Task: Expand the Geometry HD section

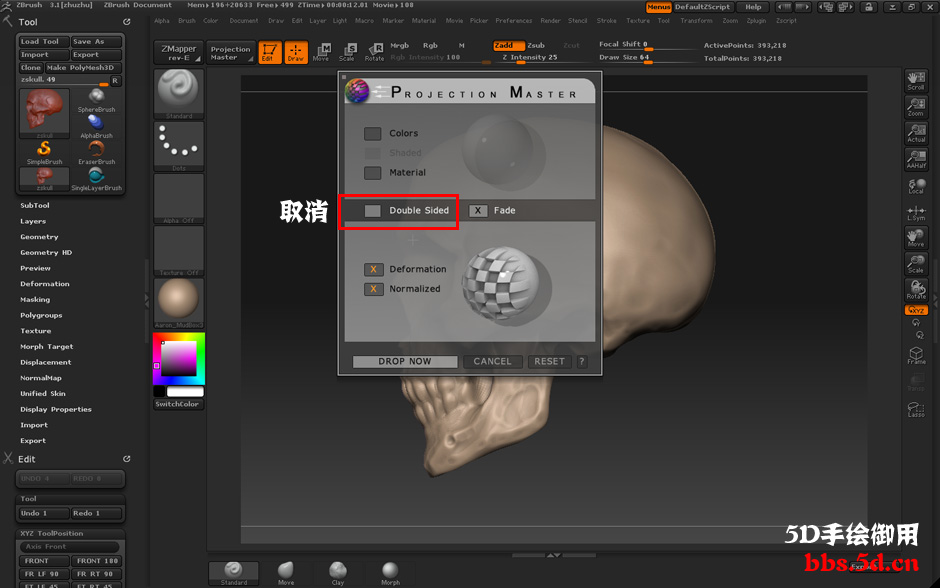Action: pyautogui.click(x=46, y=252)
